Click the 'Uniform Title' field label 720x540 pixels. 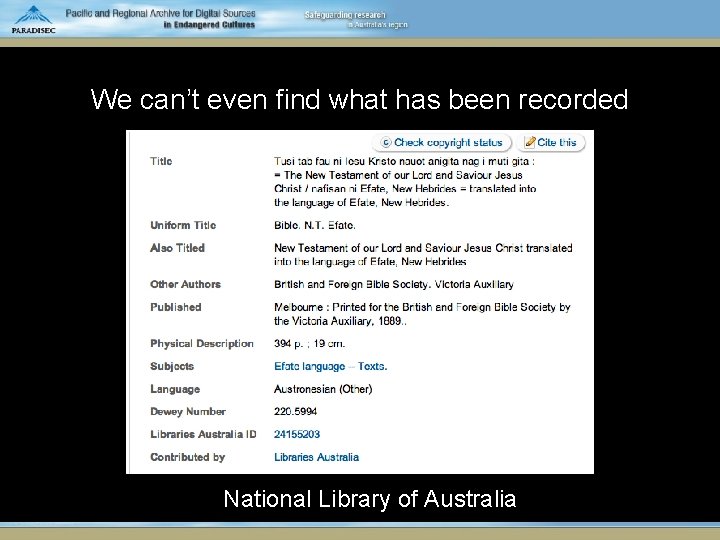(x=183, y=225)
